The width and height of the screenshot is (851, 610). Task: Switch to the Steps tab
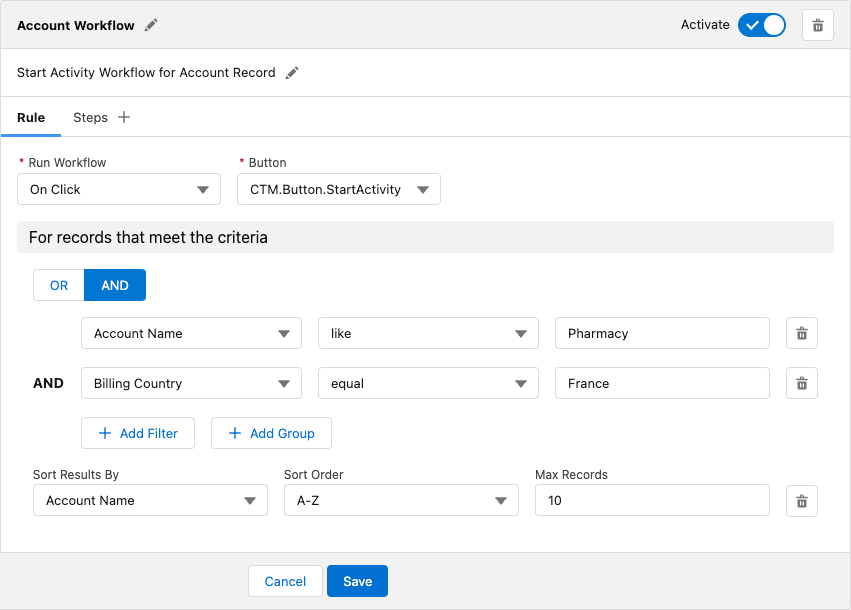tap(90, 117)
